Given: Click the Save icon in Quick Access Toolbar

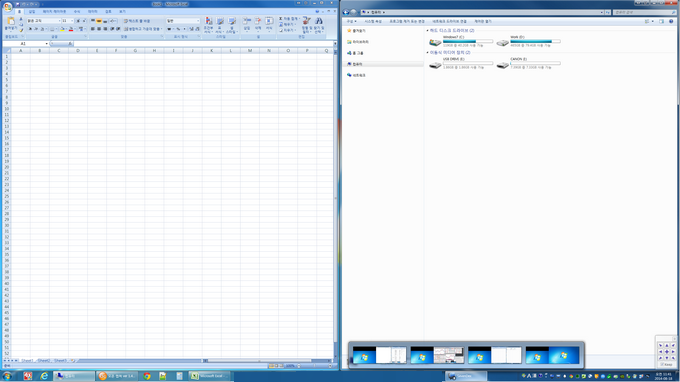Looking at the screenshot, I should click(18, 4).
